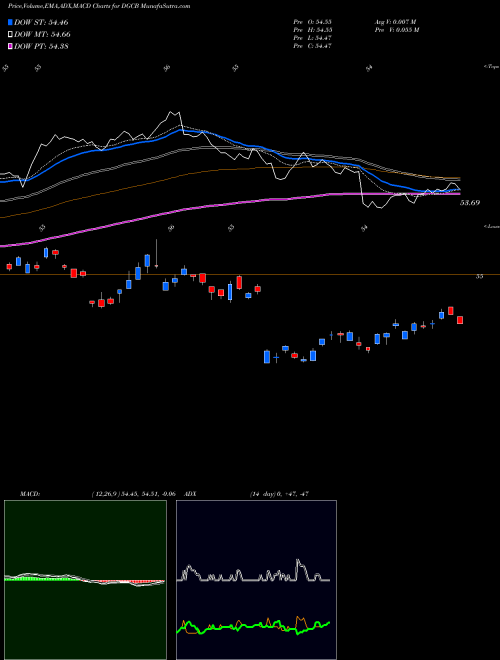Click the last red candlestick on the chart
Image resolution: width=500 pixels, height=660 pixels.
point(460,320)
